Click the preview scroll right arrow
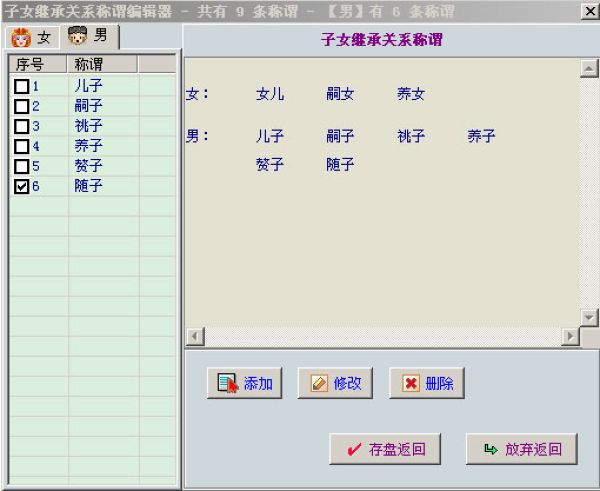 pyautogui.click(x=571, y=337)
